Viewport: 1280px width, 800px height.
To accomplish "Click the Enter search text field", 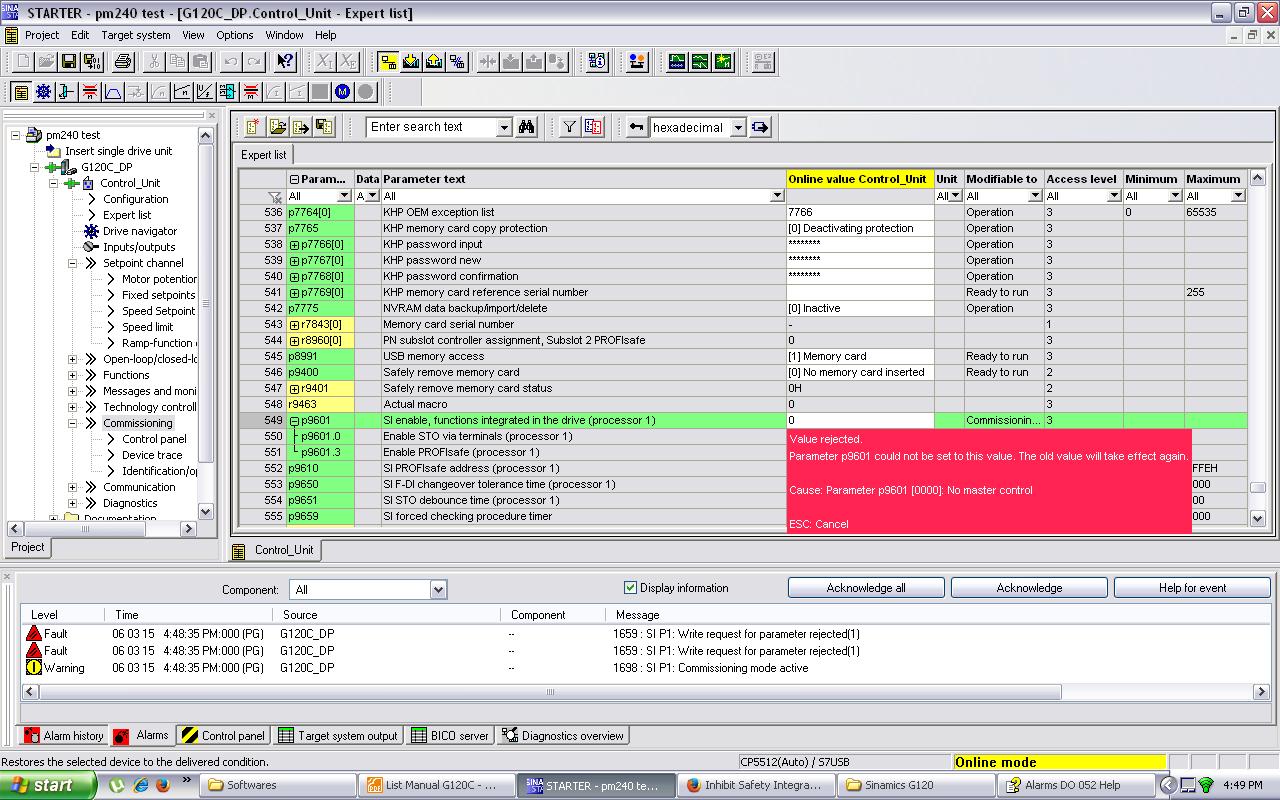I will (x=431, y=127).
